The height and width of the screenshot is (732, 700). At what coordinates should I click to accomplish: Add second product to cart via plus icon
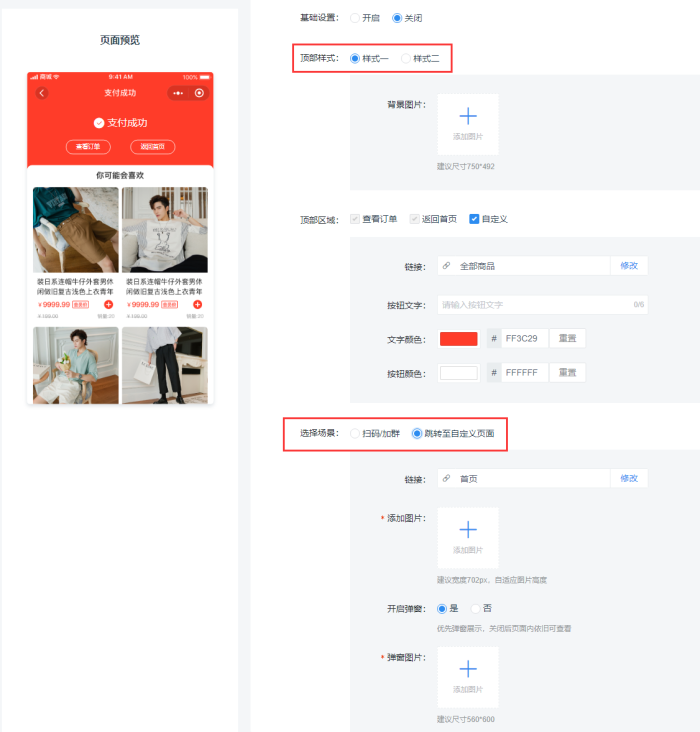point(198,305)
